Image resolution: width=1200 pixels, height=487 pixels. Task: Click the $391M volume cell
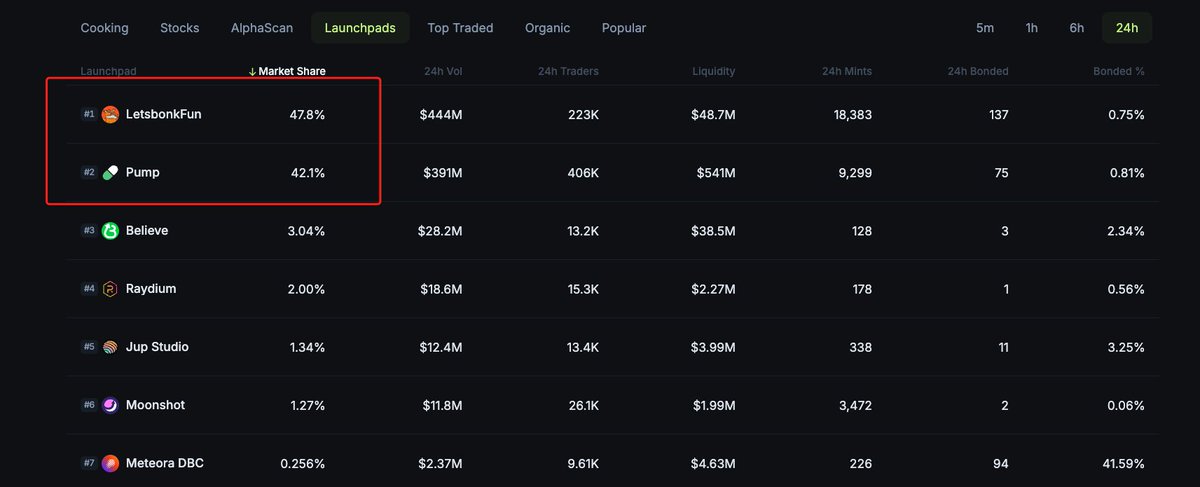(x=442, y=173)
